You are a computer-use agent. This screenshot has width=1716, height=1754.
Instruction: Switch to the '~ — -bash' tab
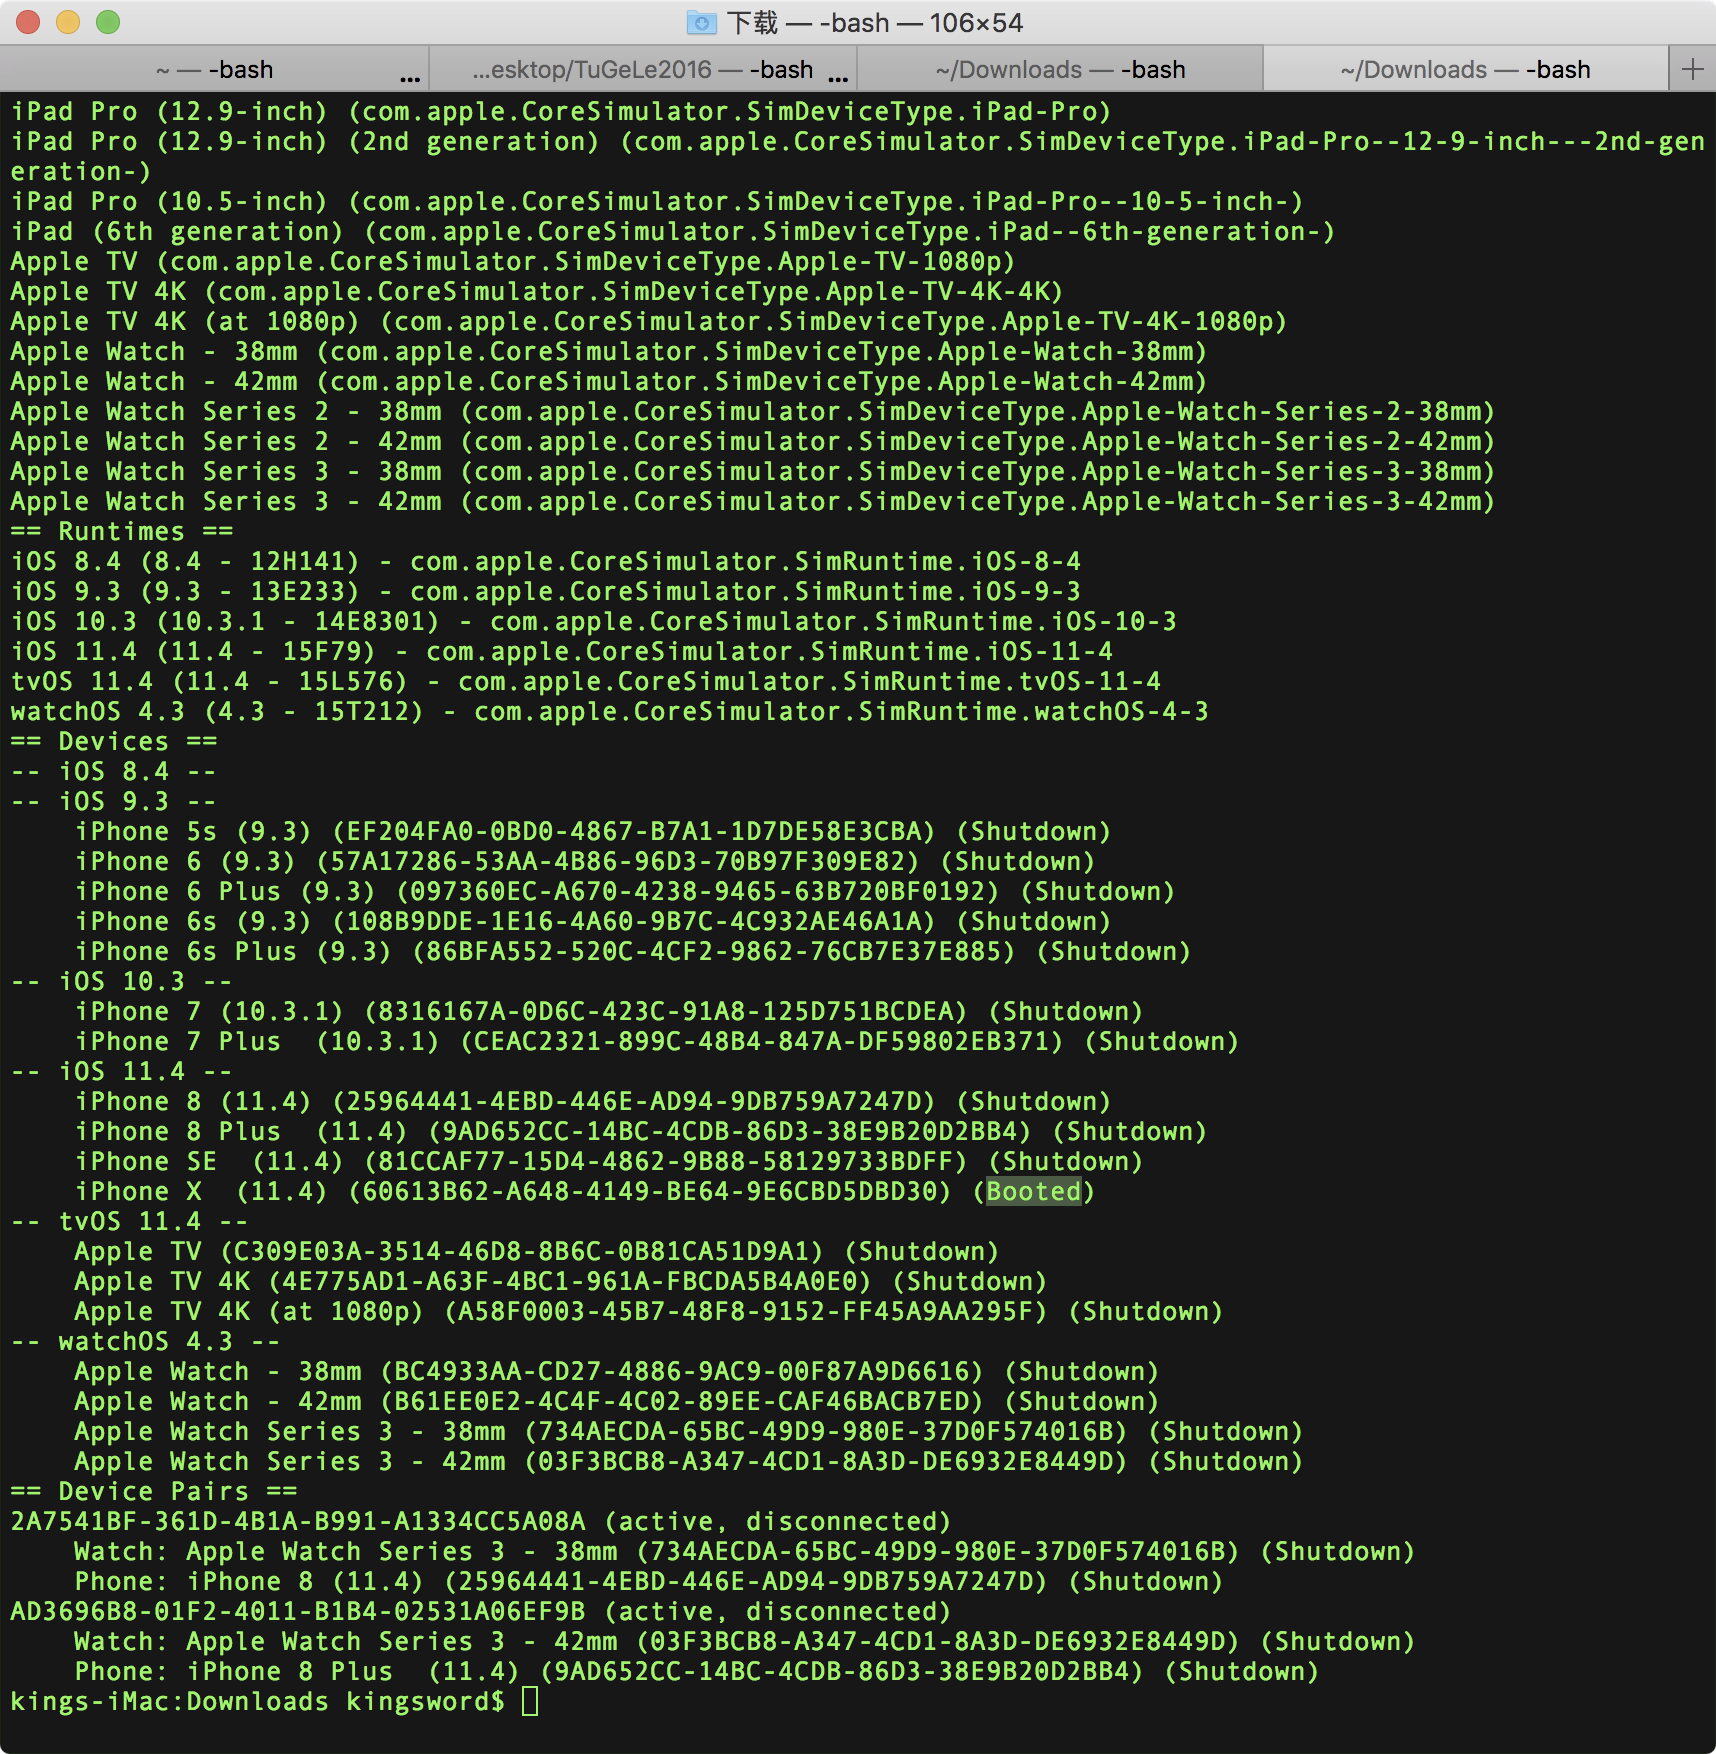point(215,69)
